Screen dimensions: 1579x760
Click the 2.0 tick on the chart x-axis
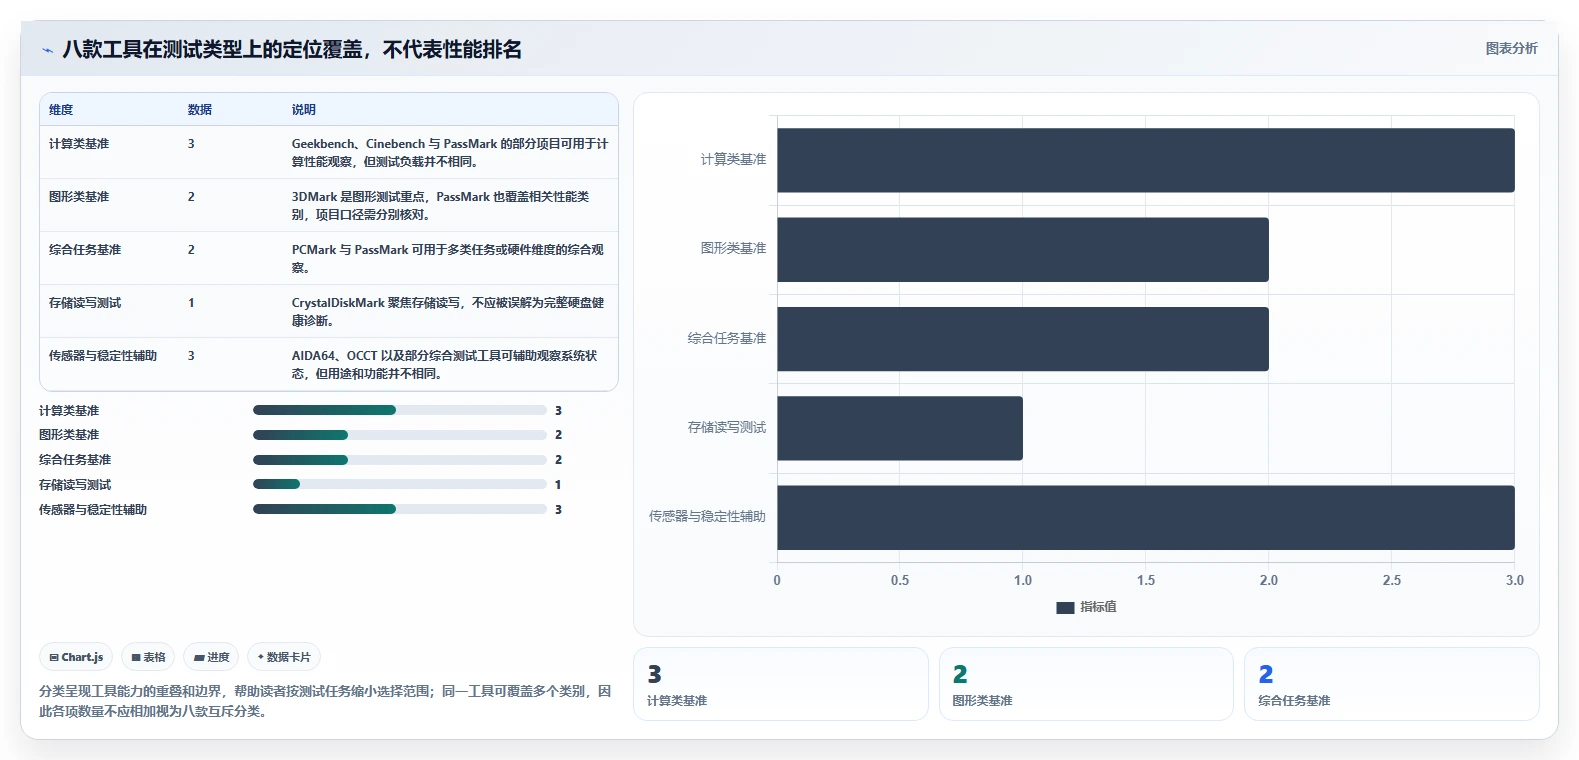click(1269, 580)
